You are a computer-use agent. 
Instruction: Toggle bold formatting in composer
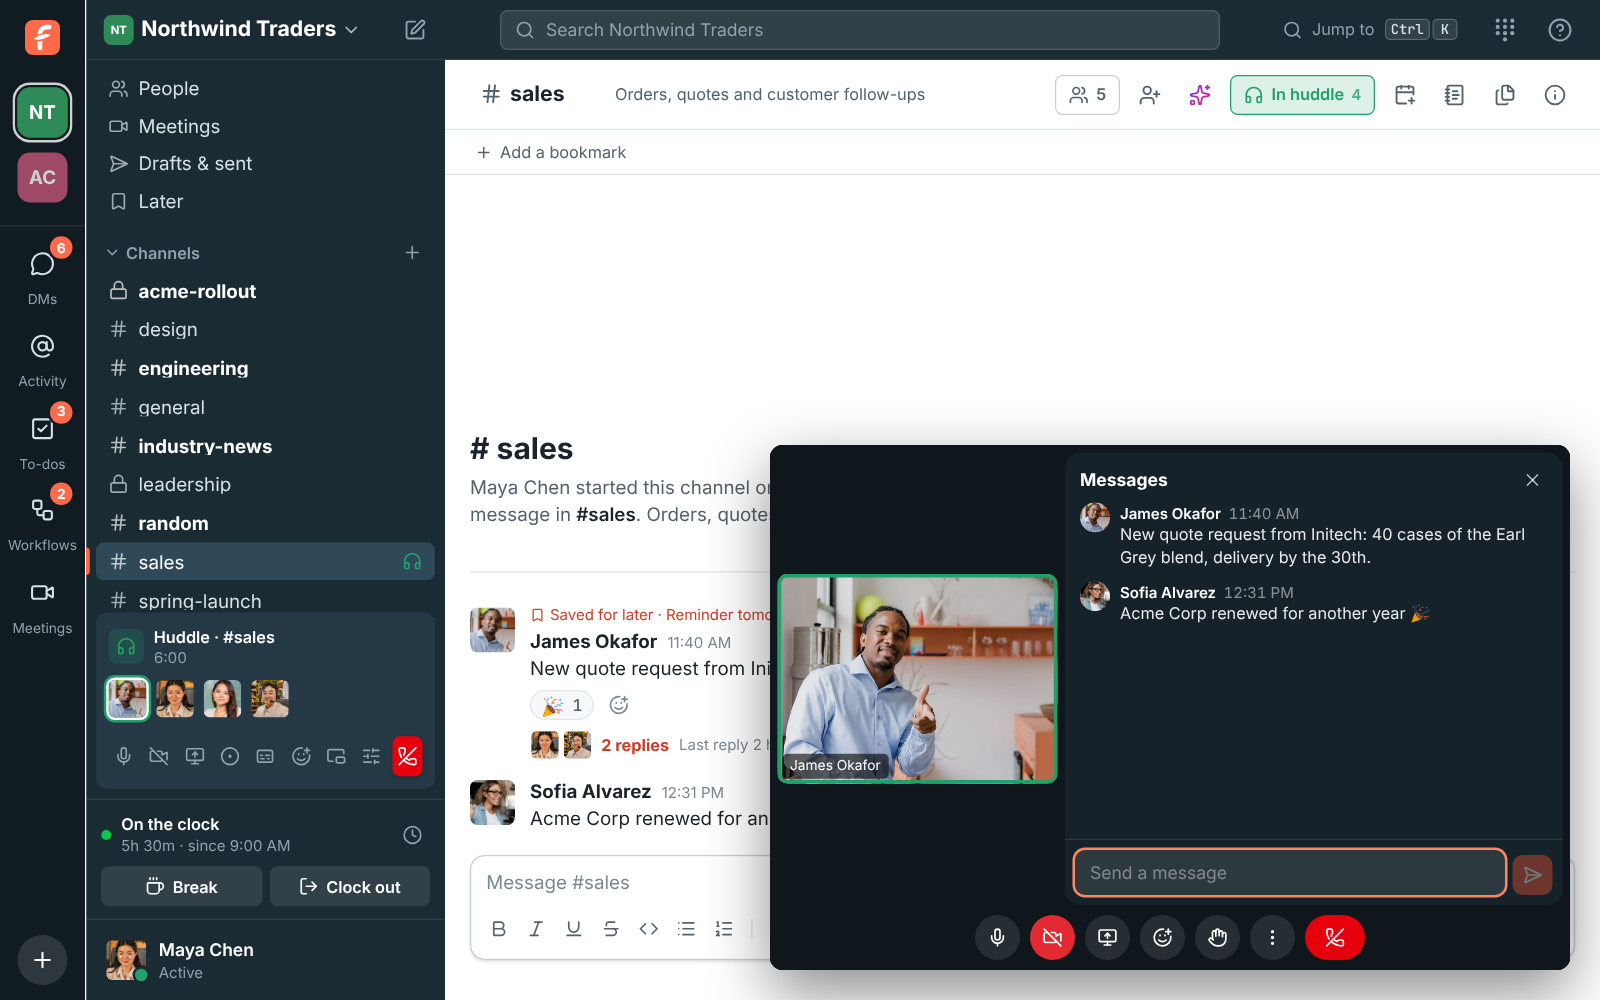[x=498, y=929]
